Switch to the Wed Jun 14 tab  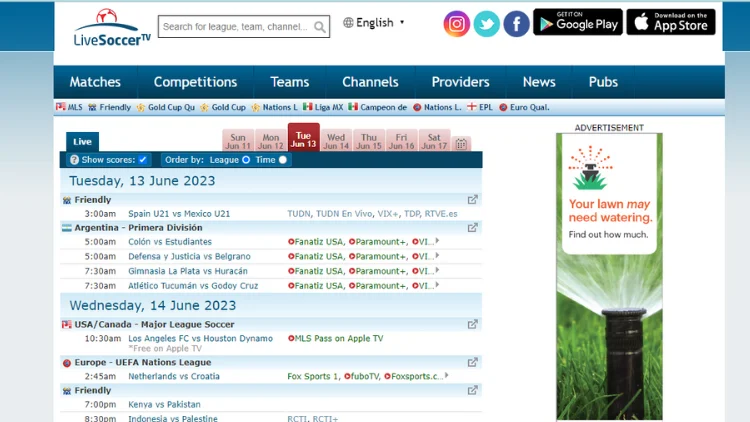(x=336, y=141)
